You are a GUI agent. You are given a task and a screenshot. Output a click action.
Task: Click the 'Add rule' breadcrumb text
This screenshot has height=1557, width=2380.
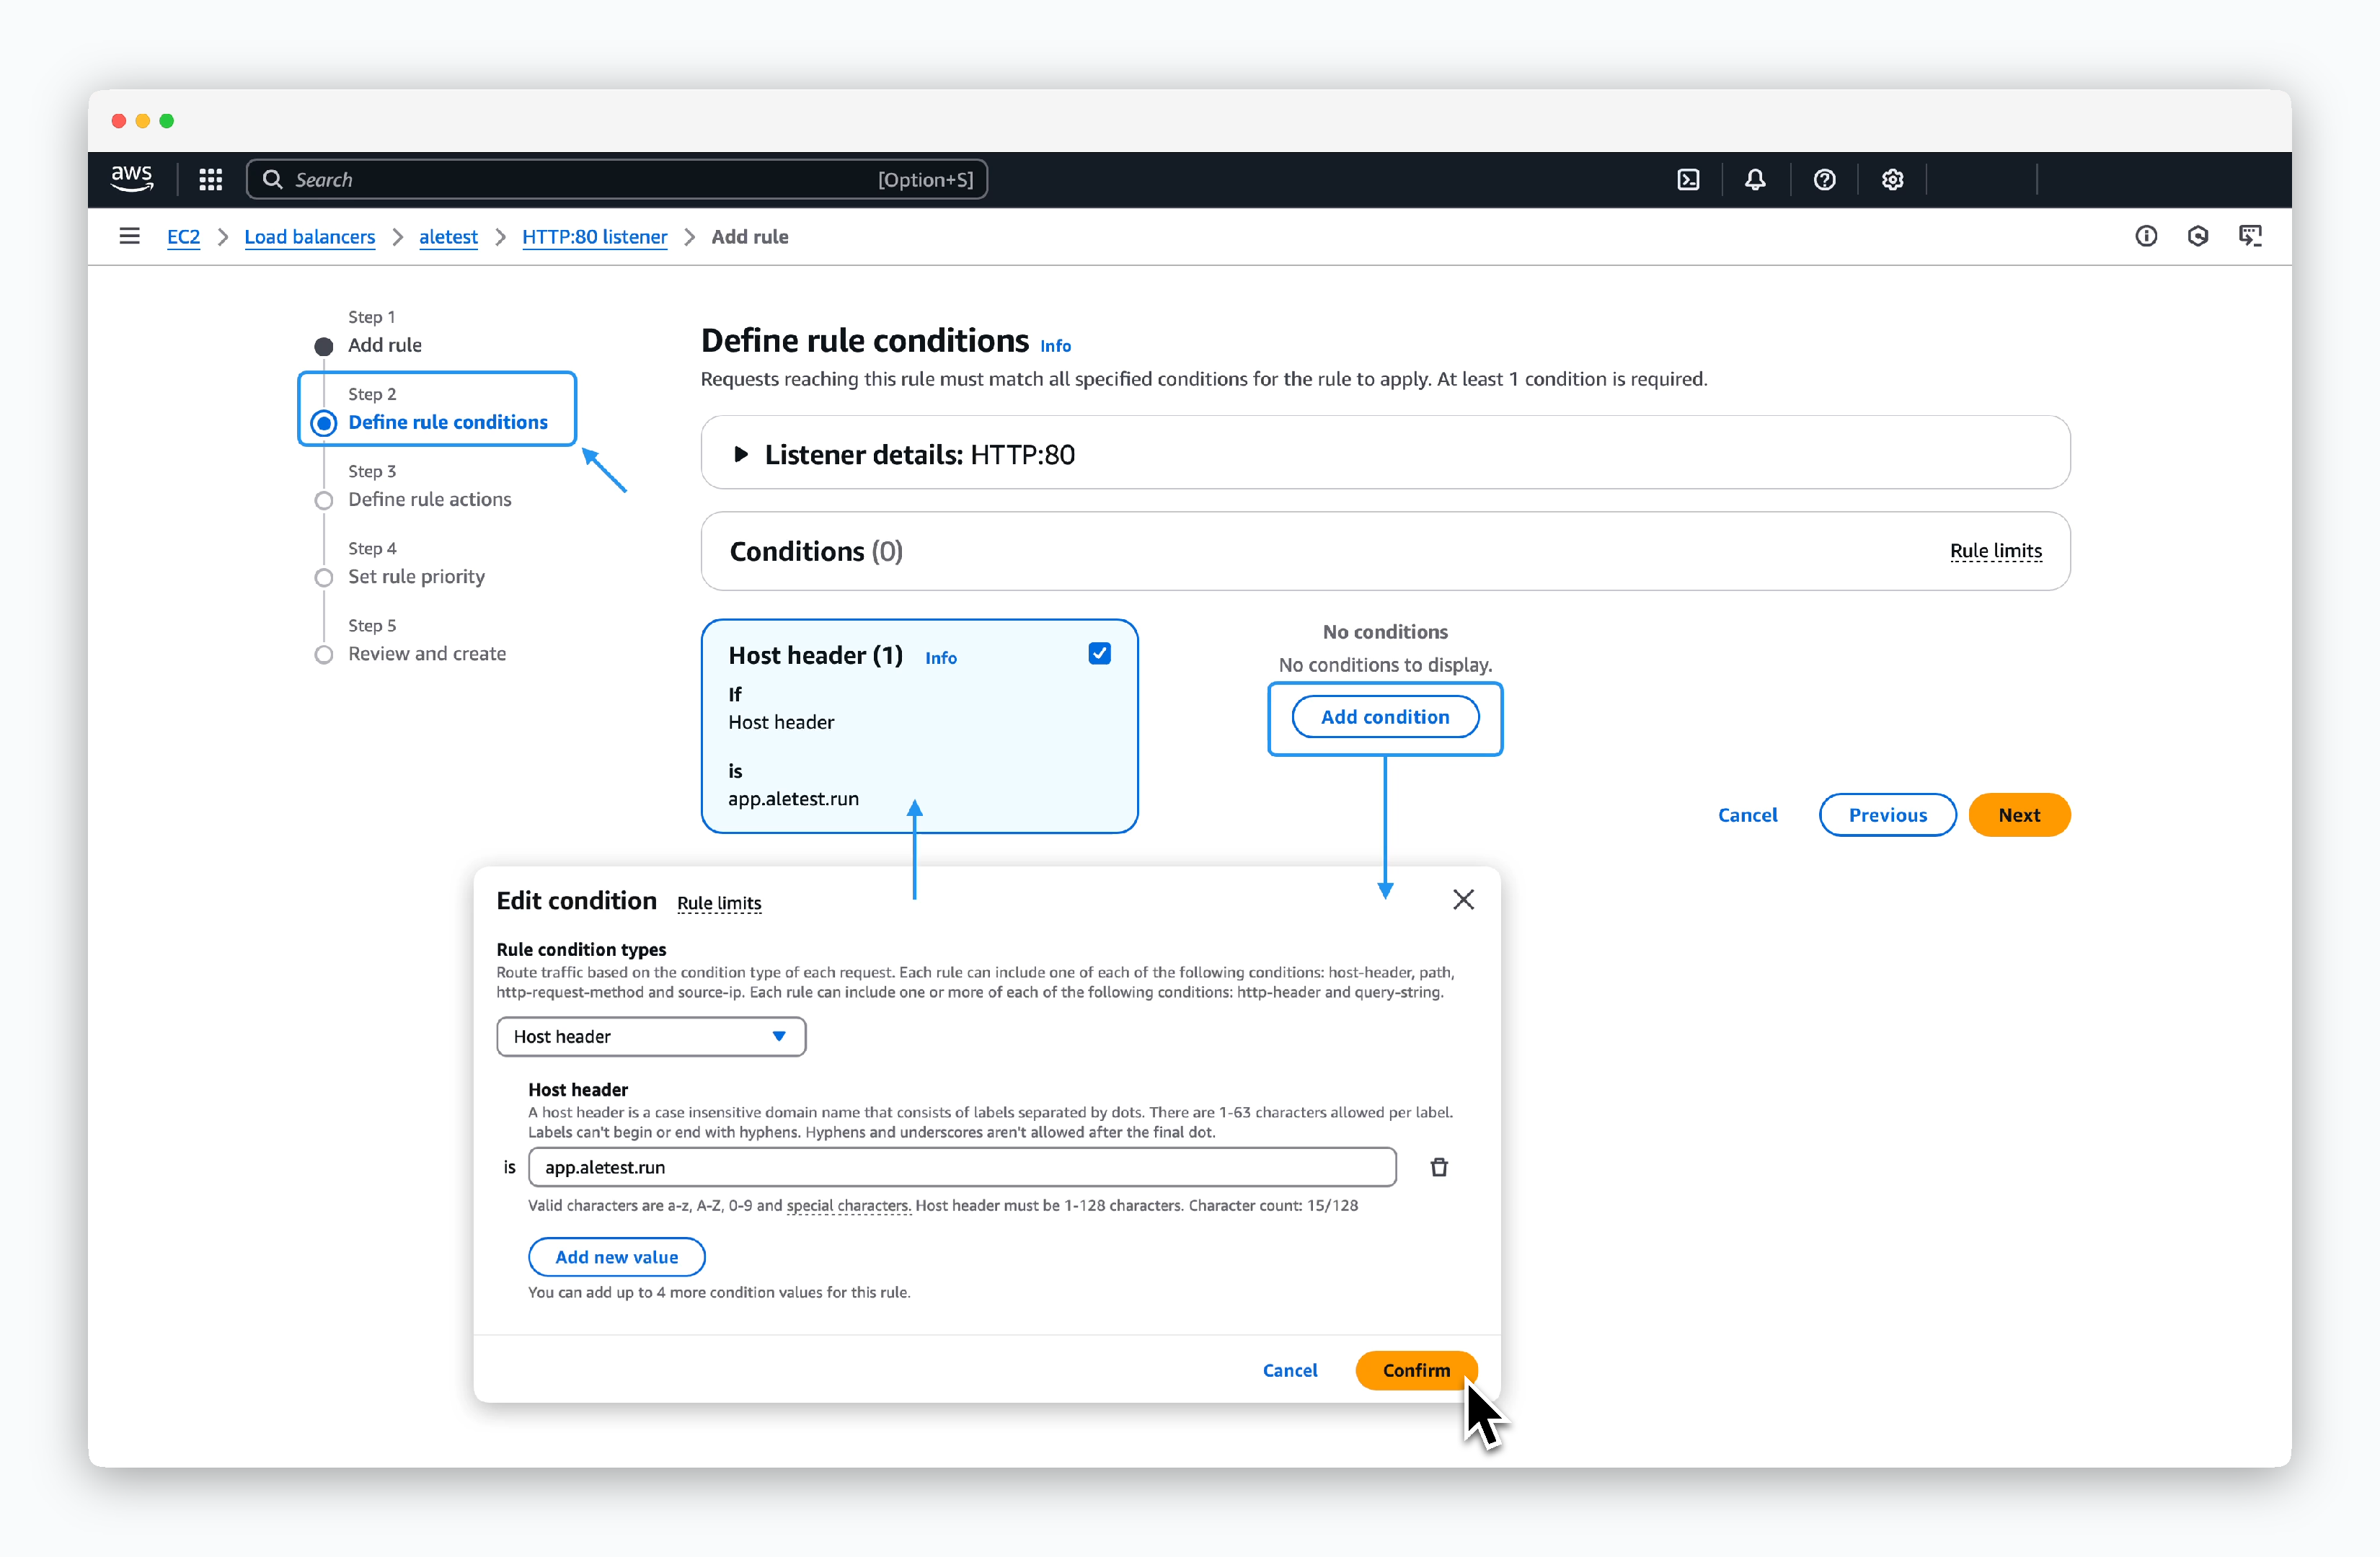[750, 237]
